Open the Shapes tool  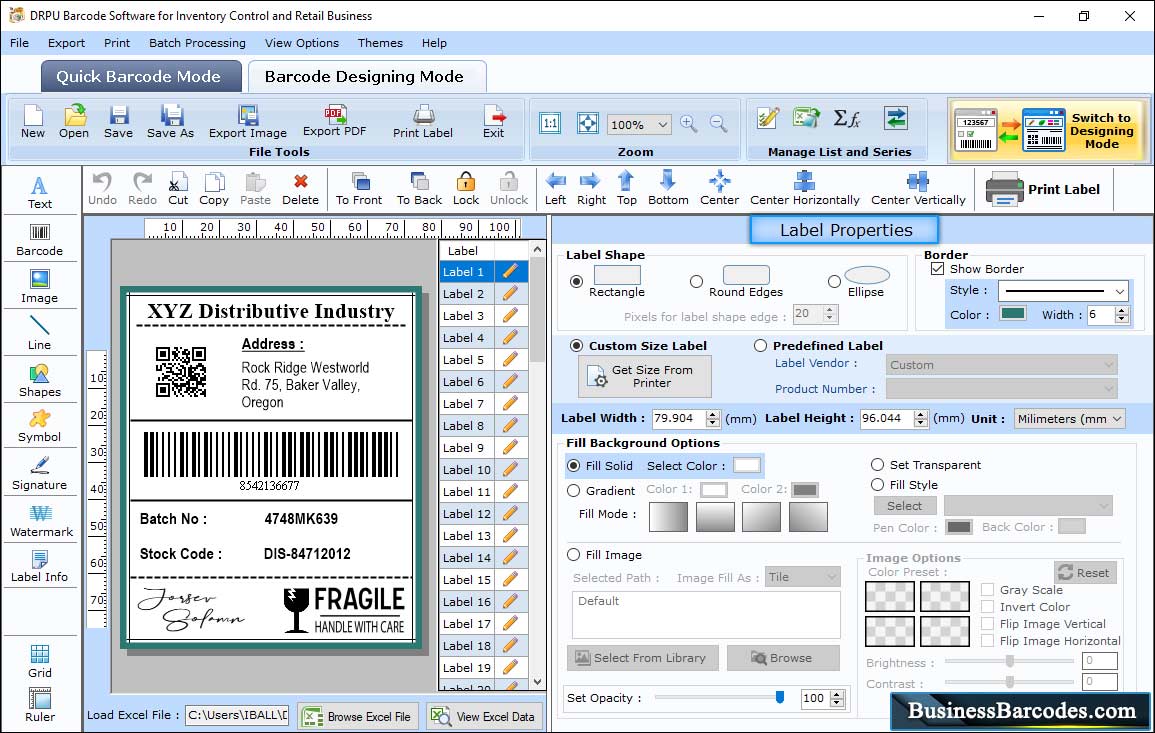click(40, 381)
